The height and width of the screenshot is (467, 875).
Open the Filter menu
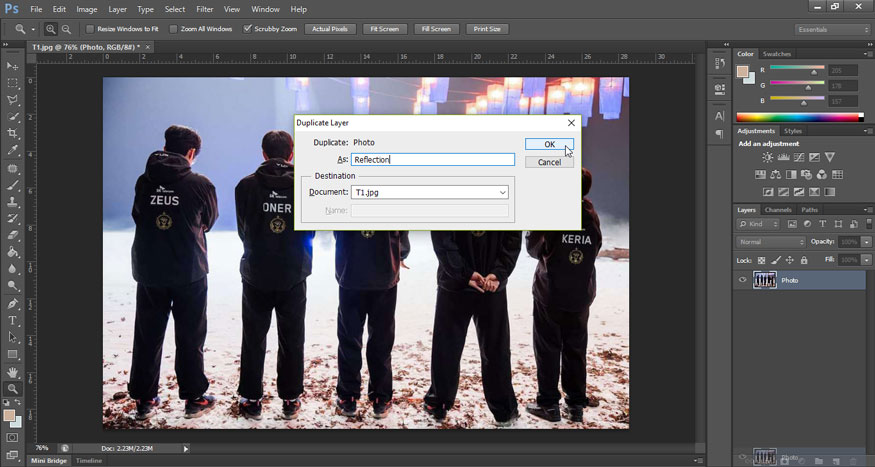[205, 9]
